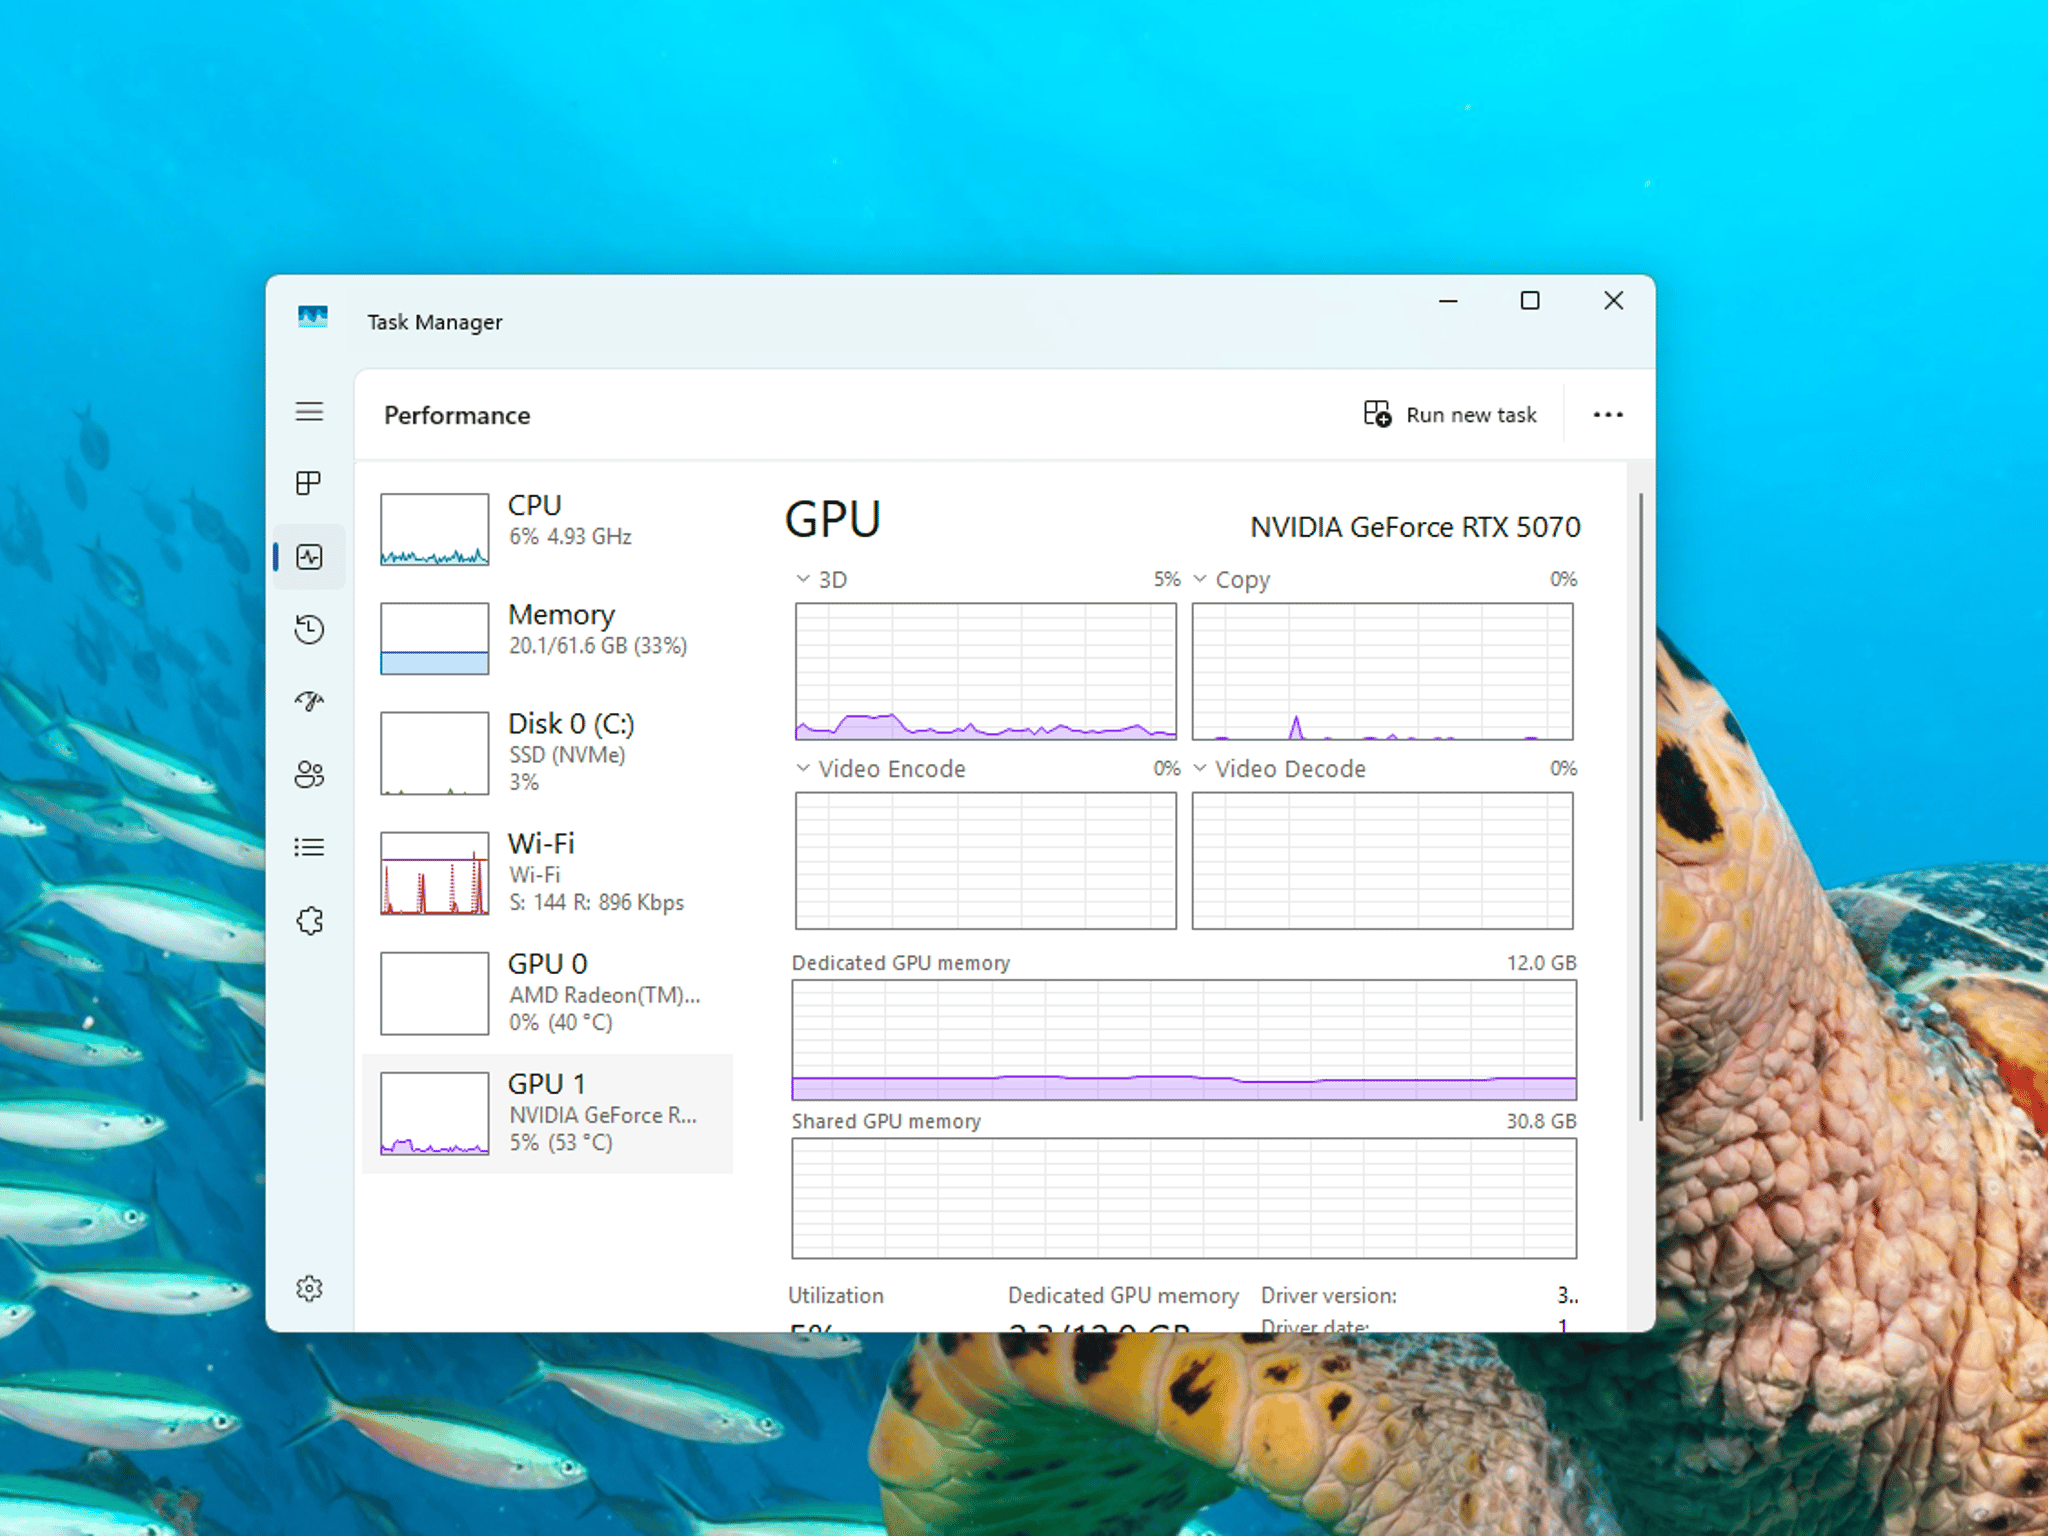2048x1536 pixels.
Task: Click the Wi-Fi mini graph thumbnail
Action: pos(435,874)
